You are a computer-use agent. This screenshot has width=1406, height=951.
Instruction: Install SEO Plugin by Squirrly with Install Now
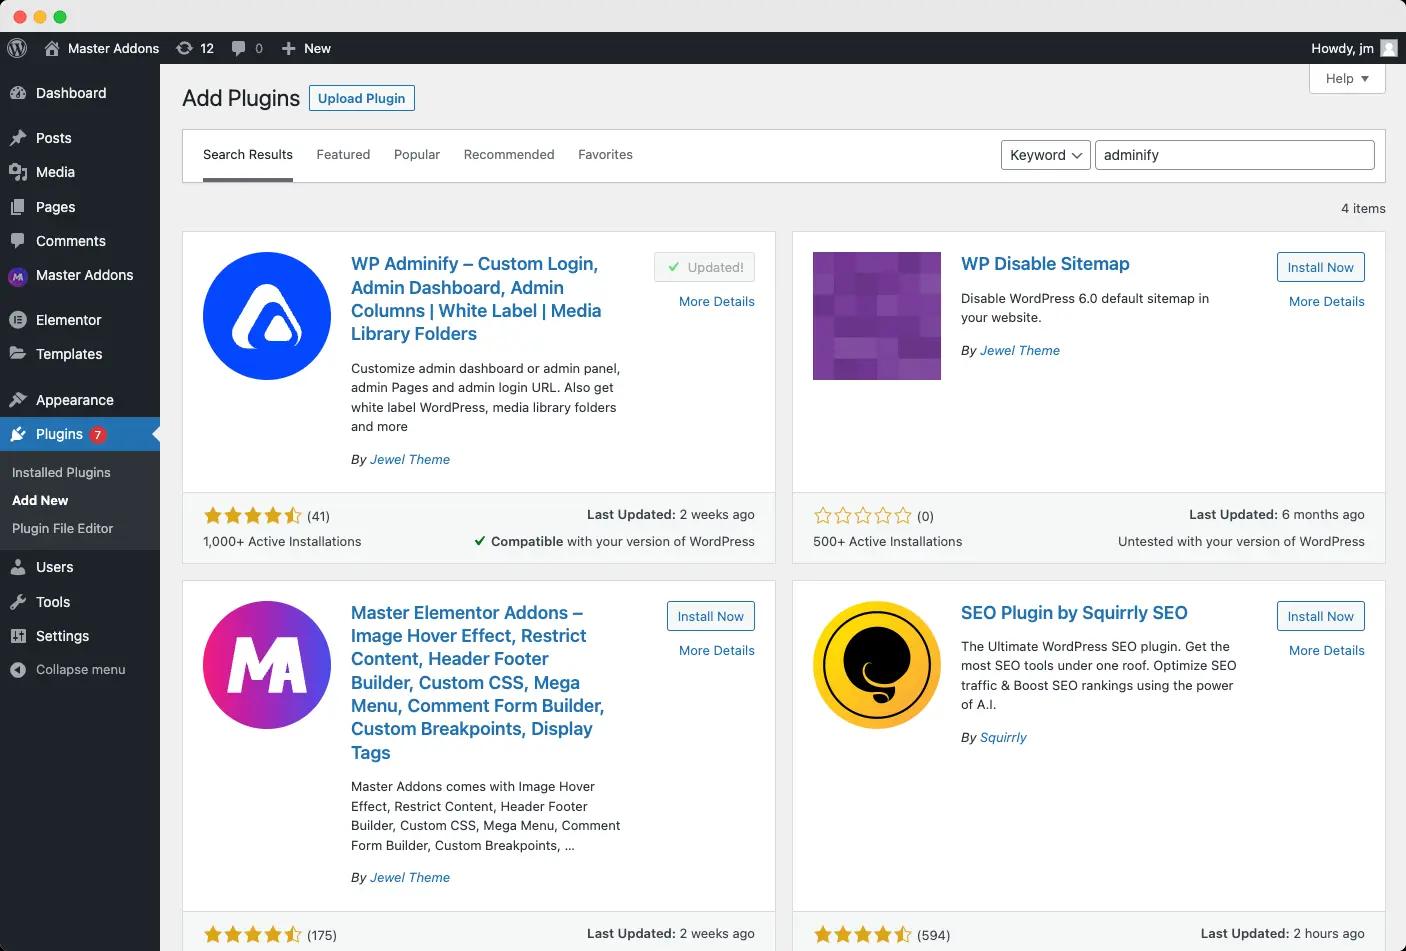click(x=1320, y=616)
